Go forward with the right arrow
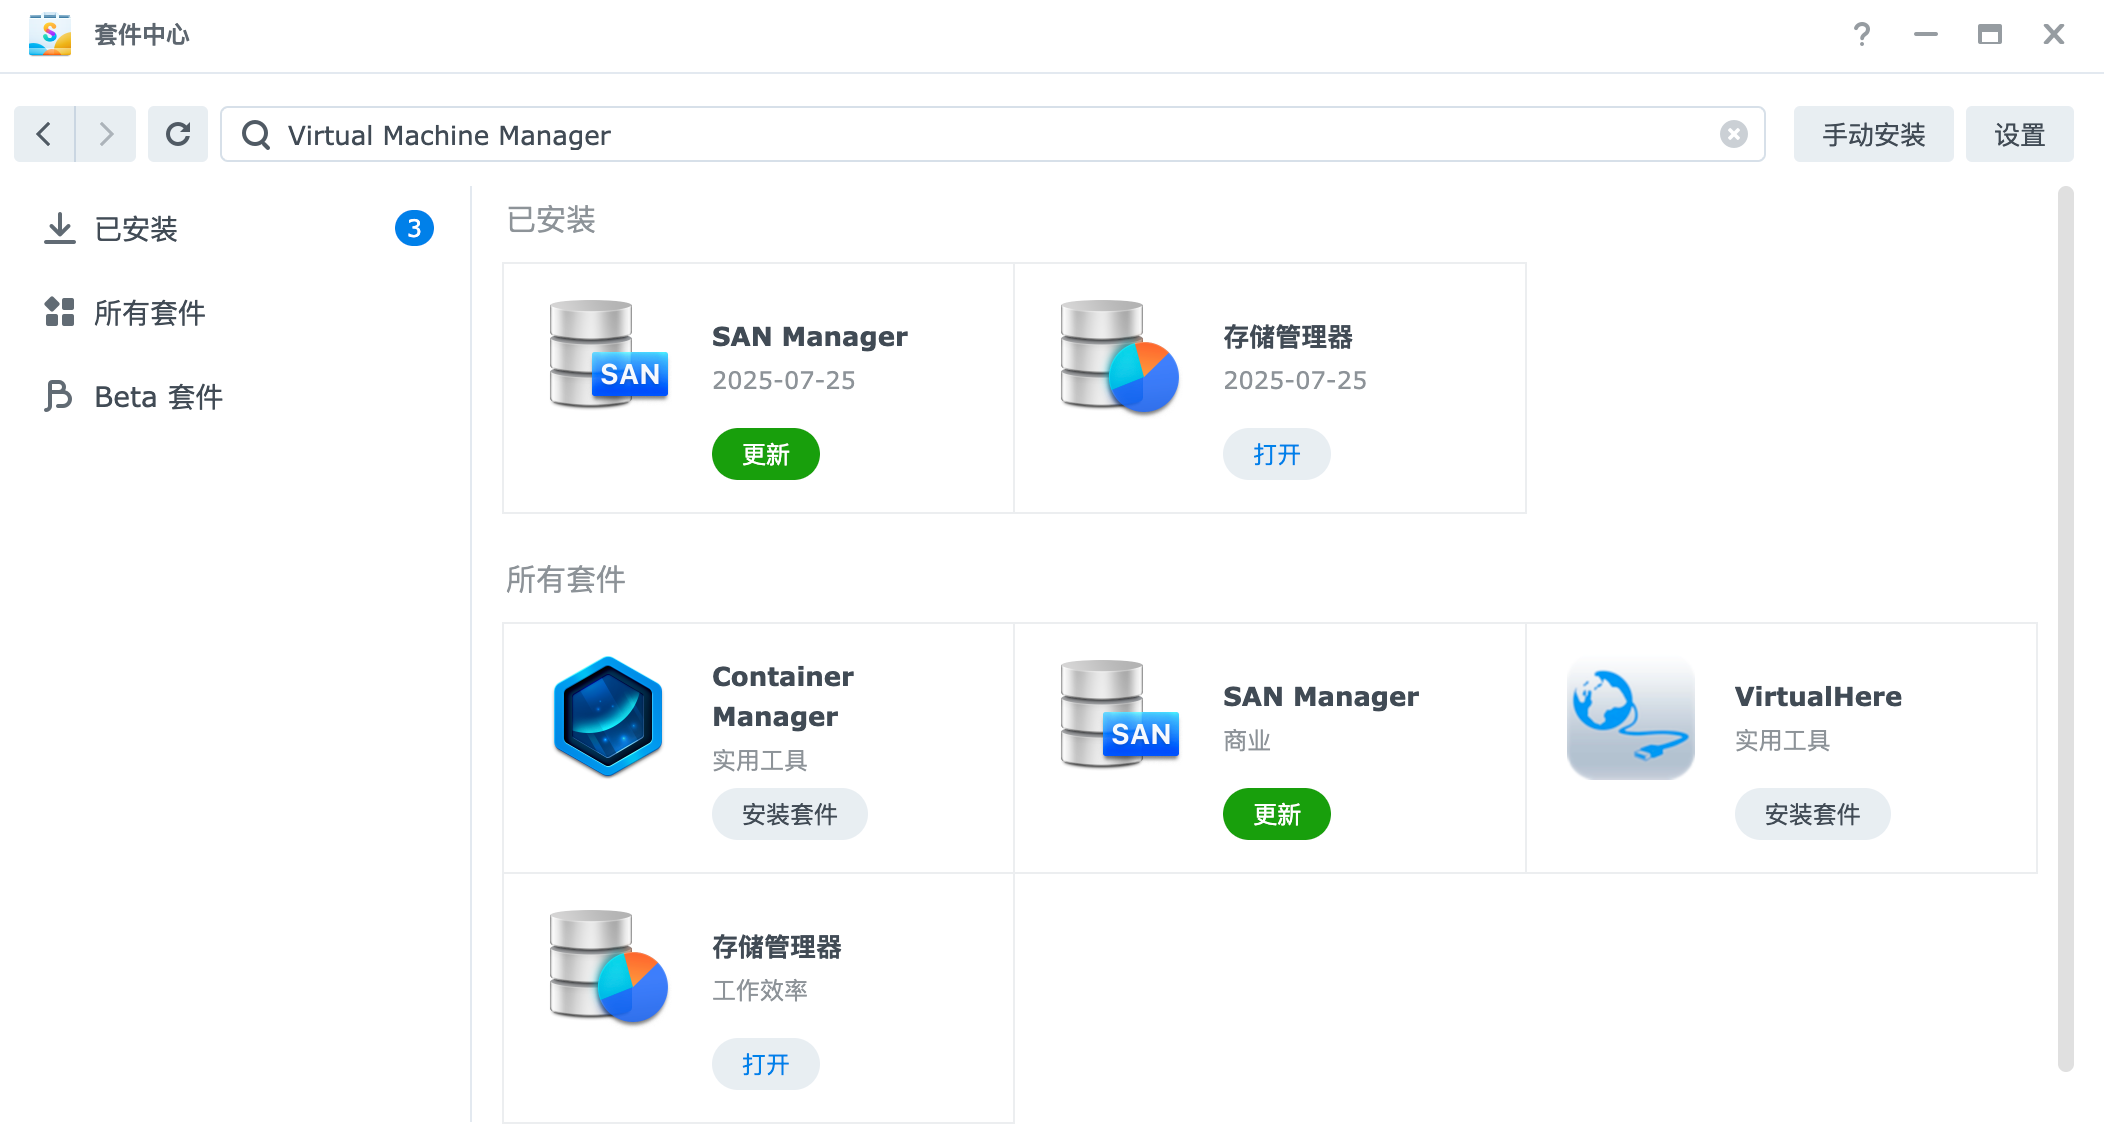The width and height of the screenshot is (2104, 1146). [x=106, y=134]
